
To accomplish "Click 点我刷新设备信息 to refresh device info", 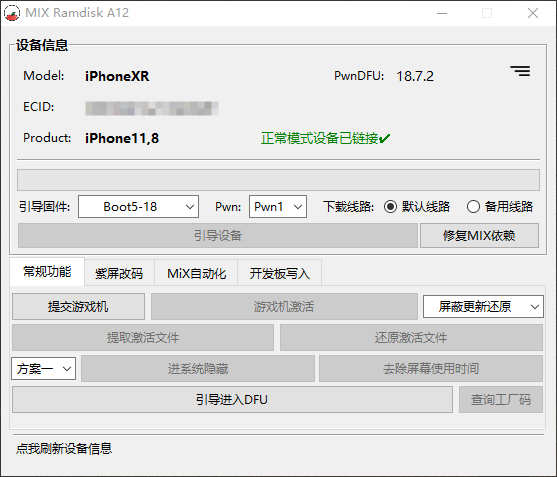I will click(64, 449).
